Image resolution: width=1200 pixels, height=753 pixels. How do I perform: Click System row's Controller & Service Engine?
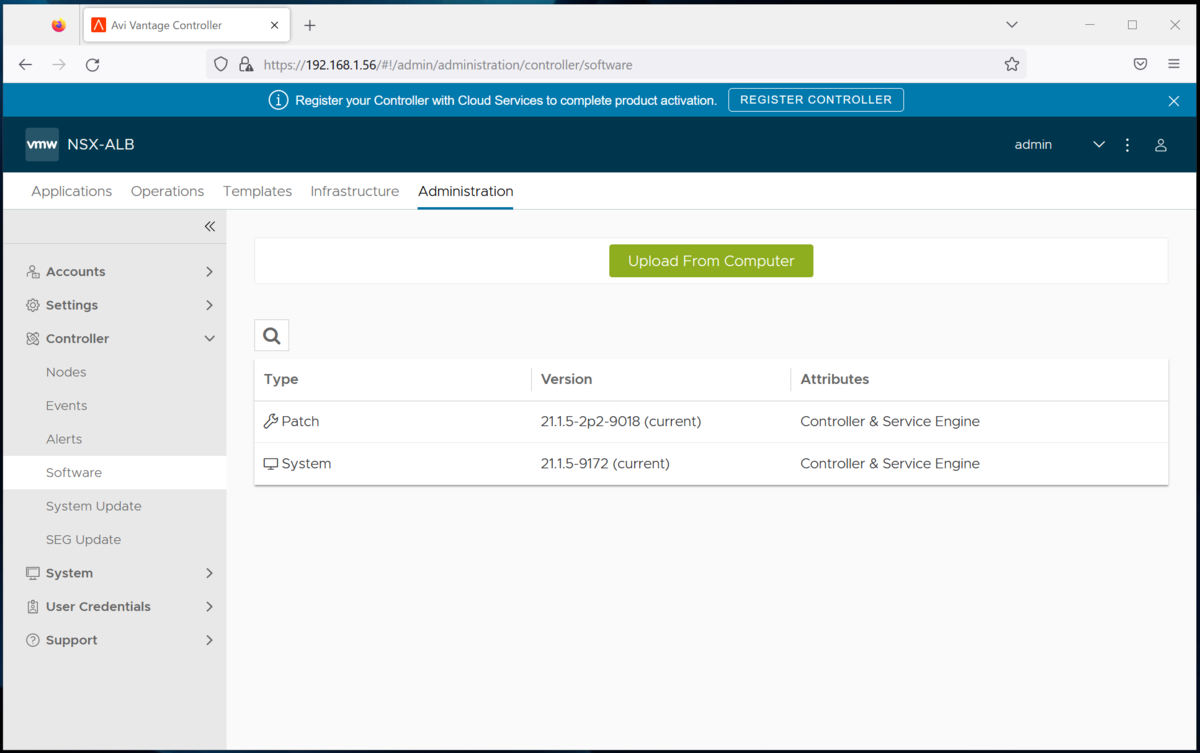pyautogui.click(x=890, y=464)
